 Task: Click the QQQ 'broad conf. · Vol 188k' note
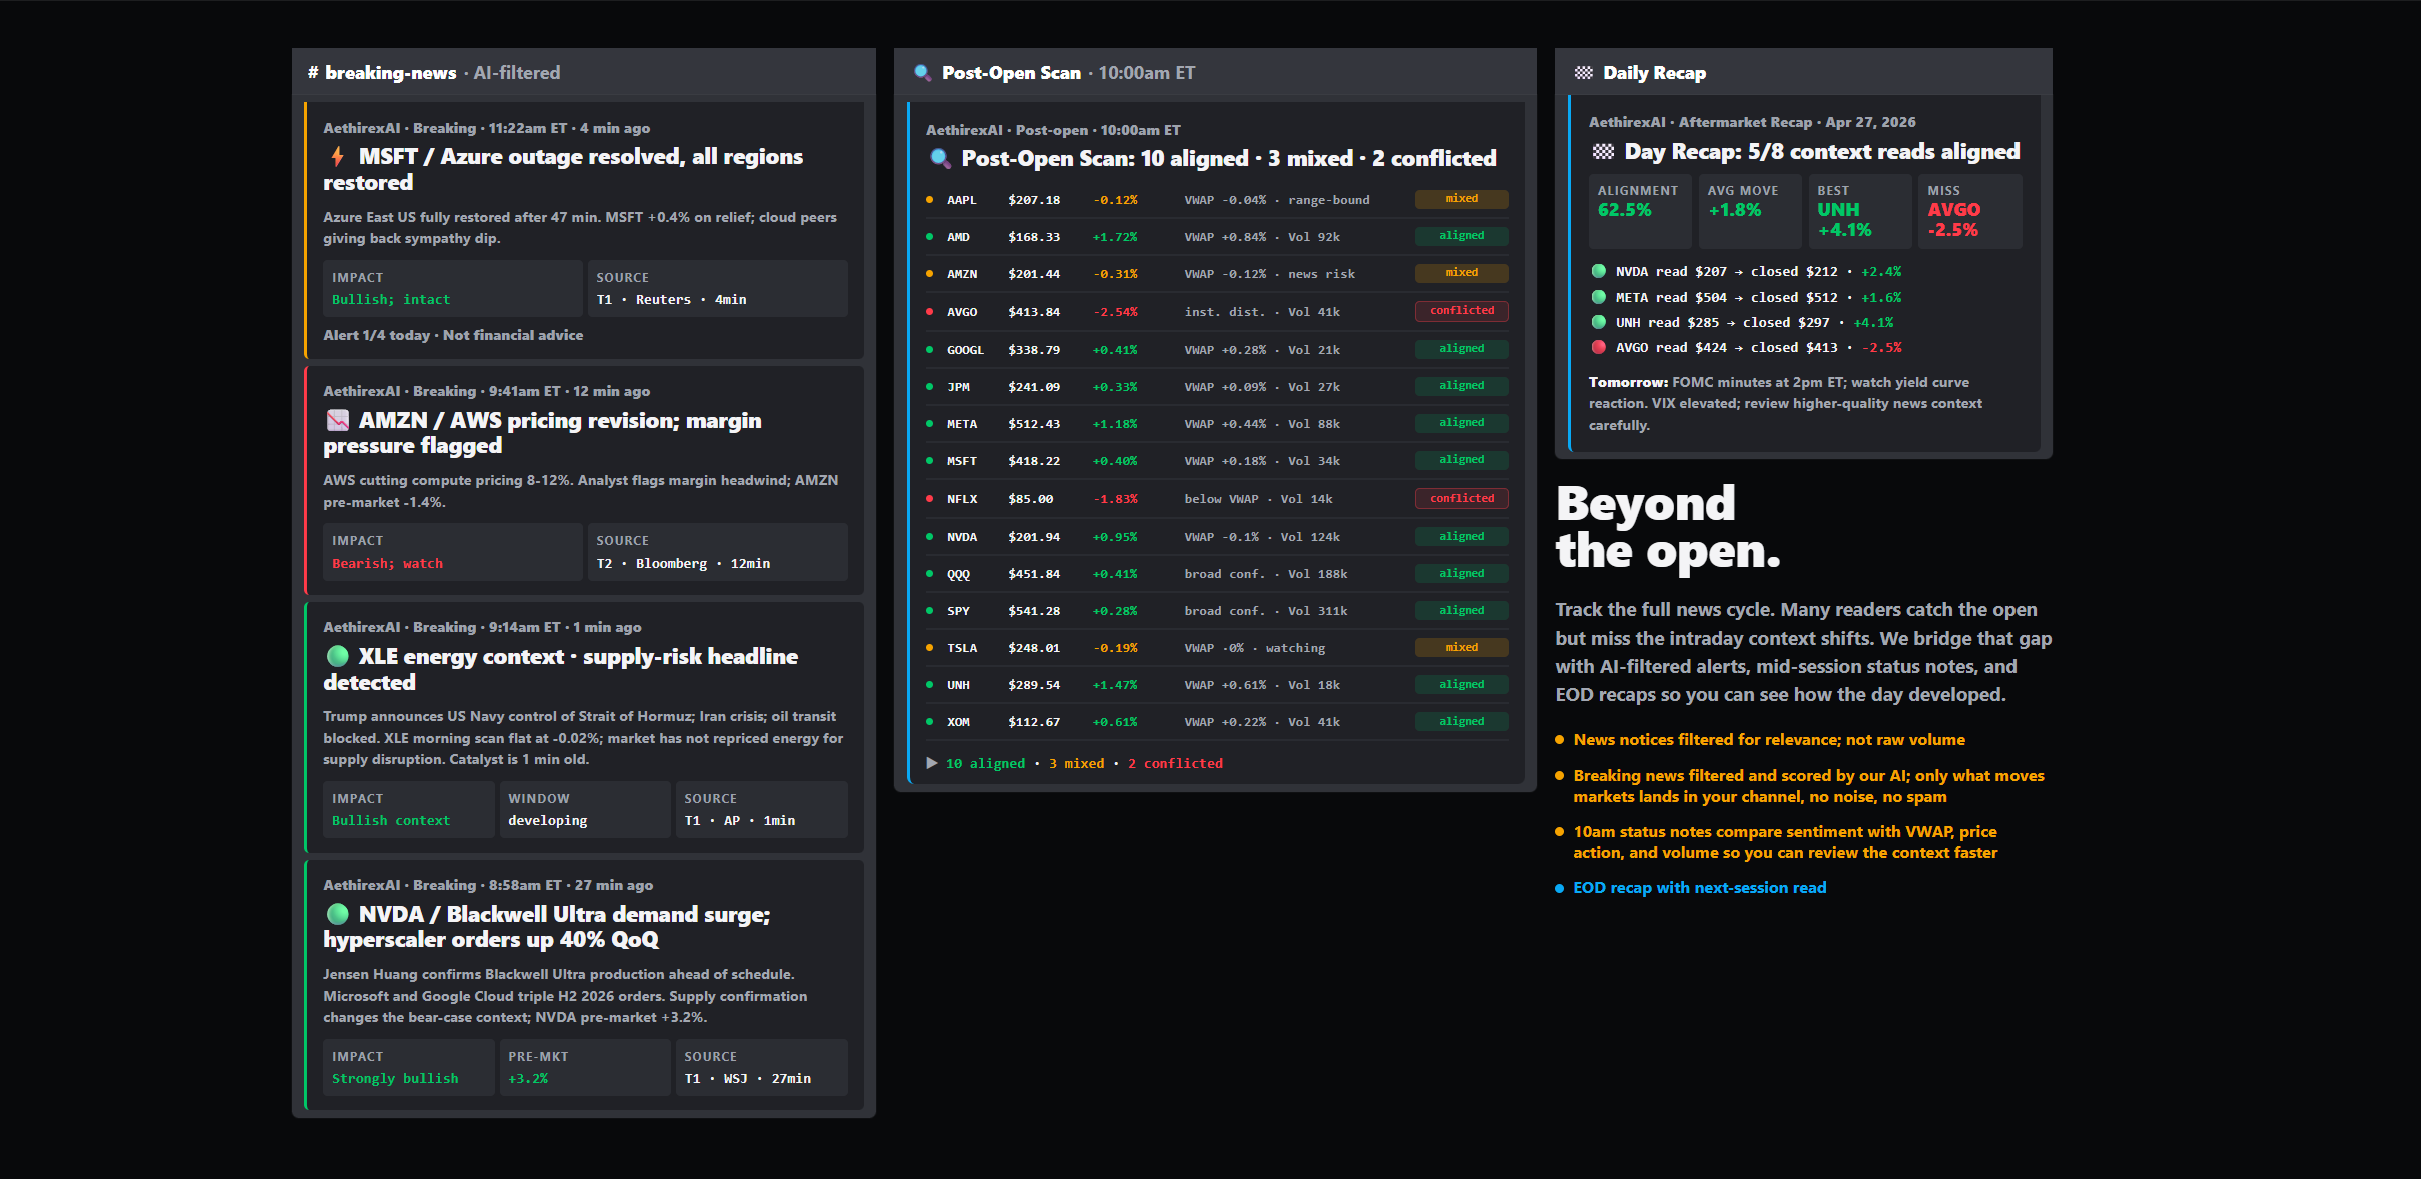1266,574
